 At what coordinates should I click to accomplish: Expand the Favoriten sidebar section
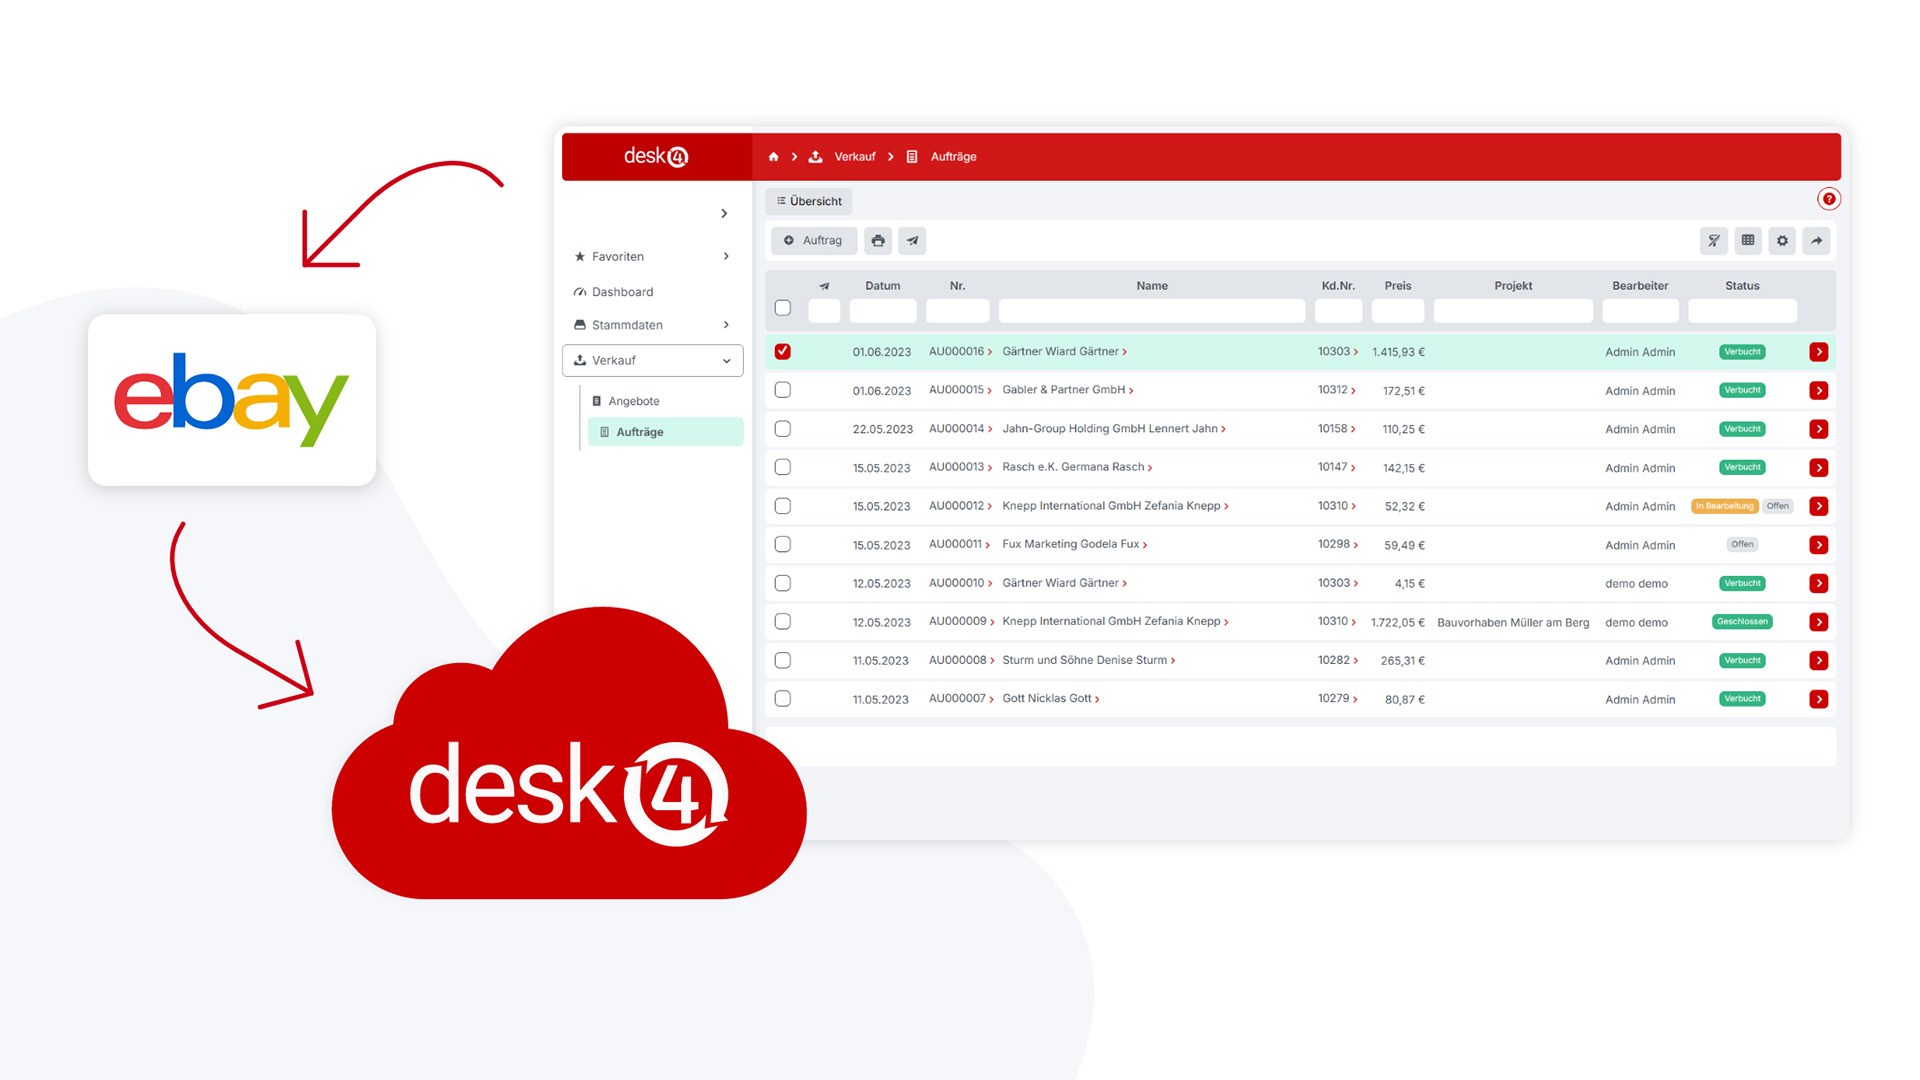pos(726,257)
